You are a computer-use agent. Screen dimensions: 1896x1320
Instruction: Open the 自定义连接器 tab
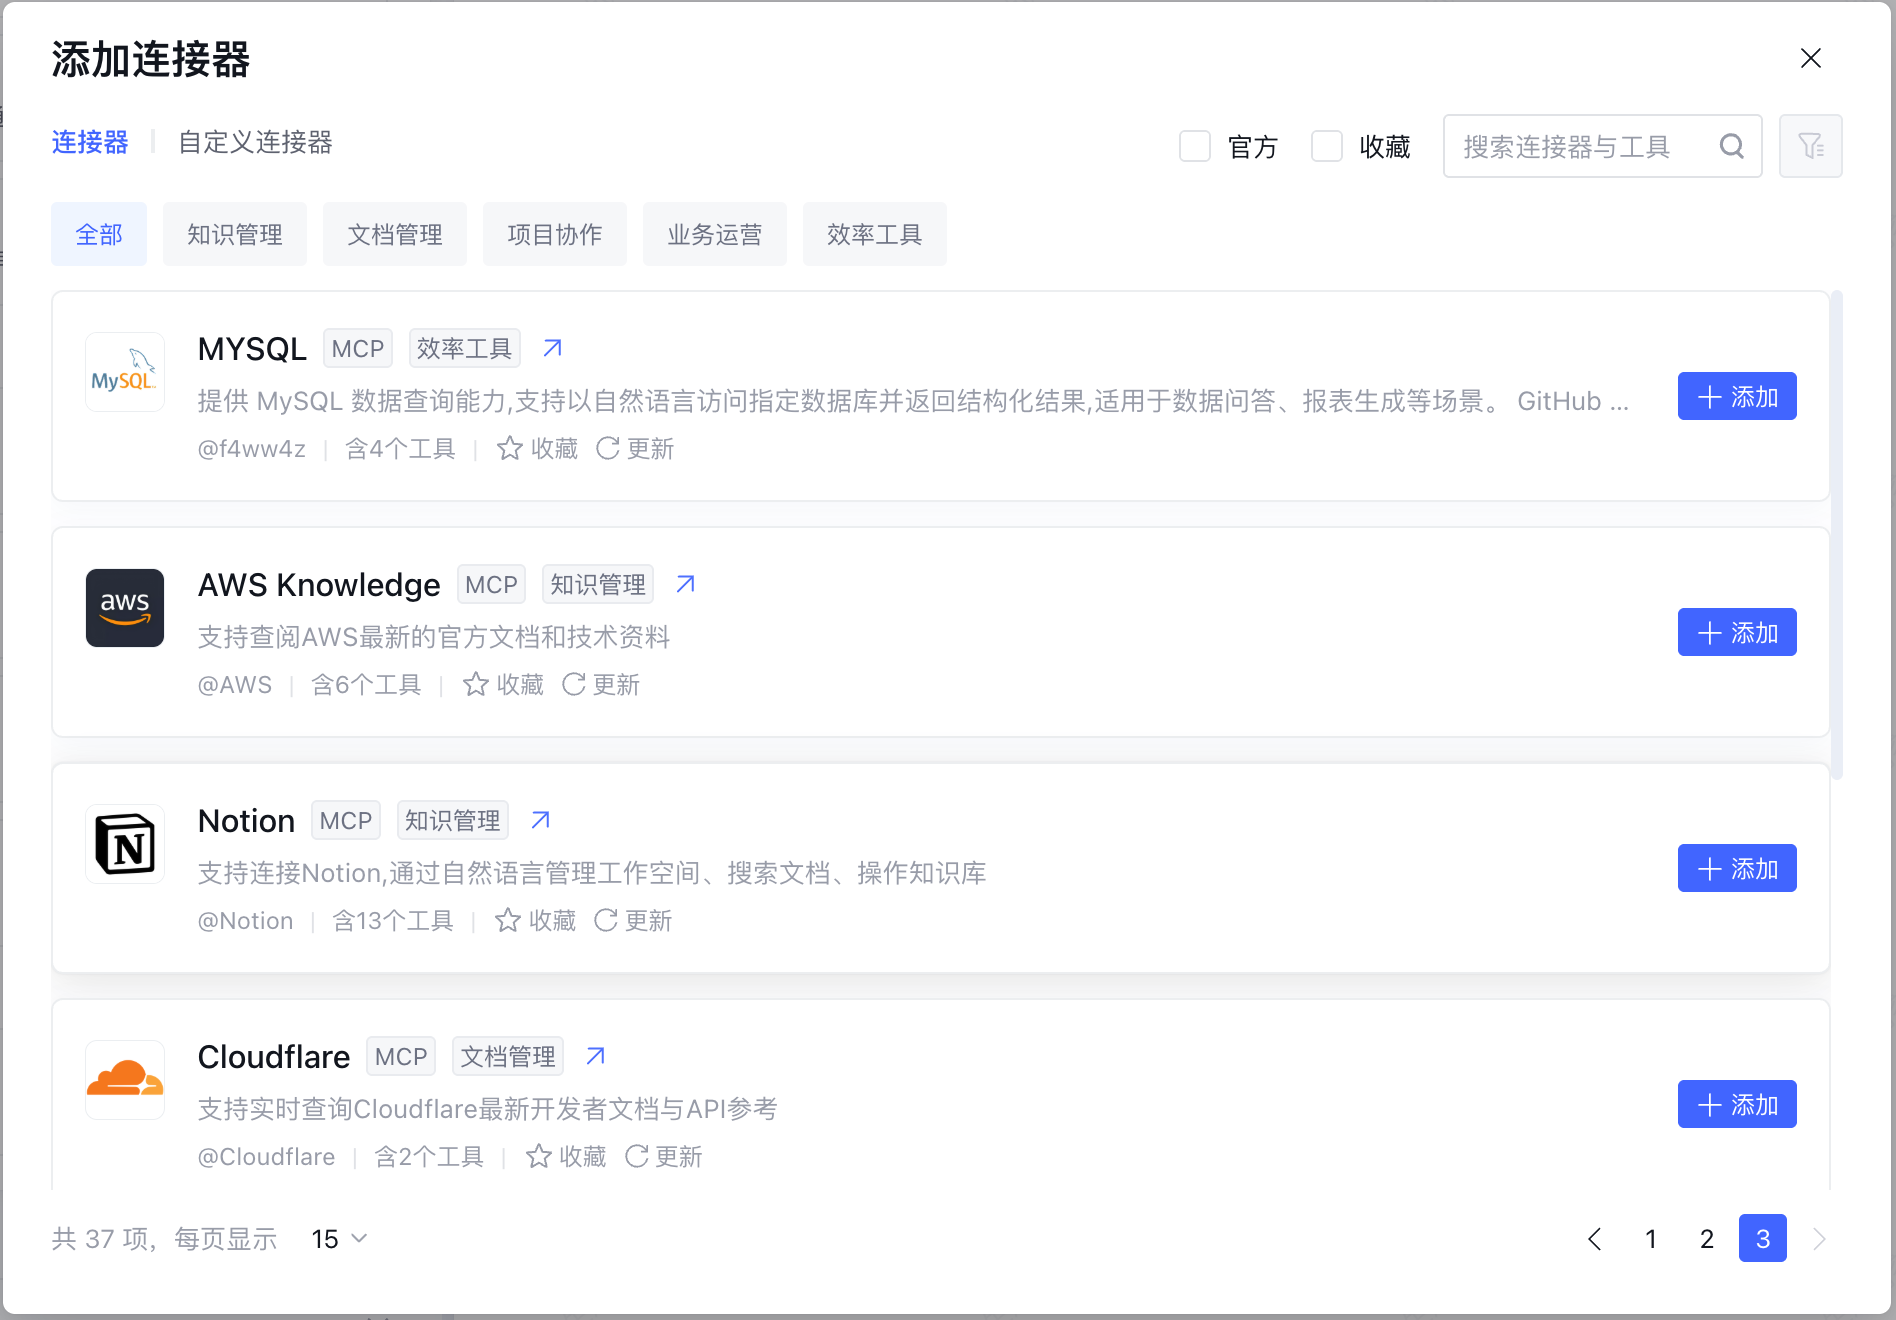(x=255, y=142)
